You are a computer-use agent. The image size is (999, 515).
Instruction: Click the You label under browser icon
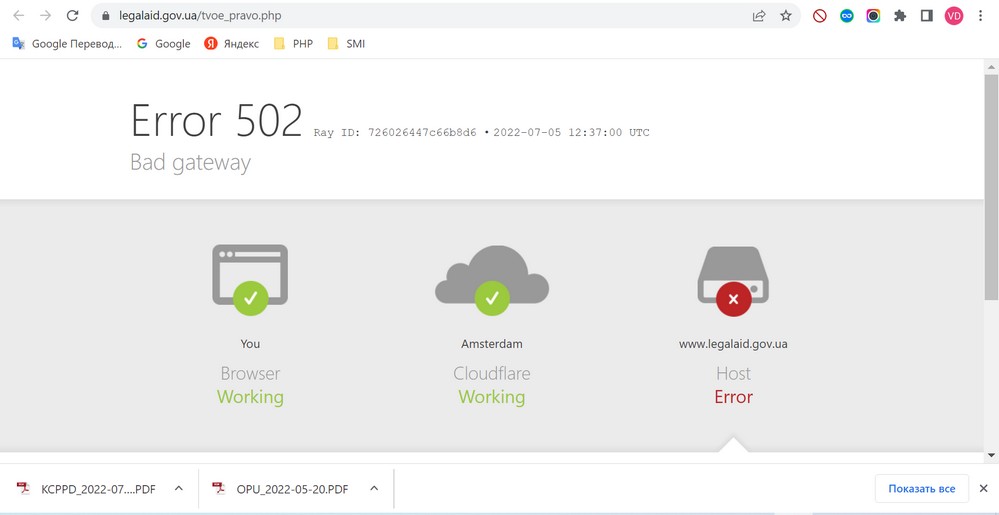coord(250,344)
